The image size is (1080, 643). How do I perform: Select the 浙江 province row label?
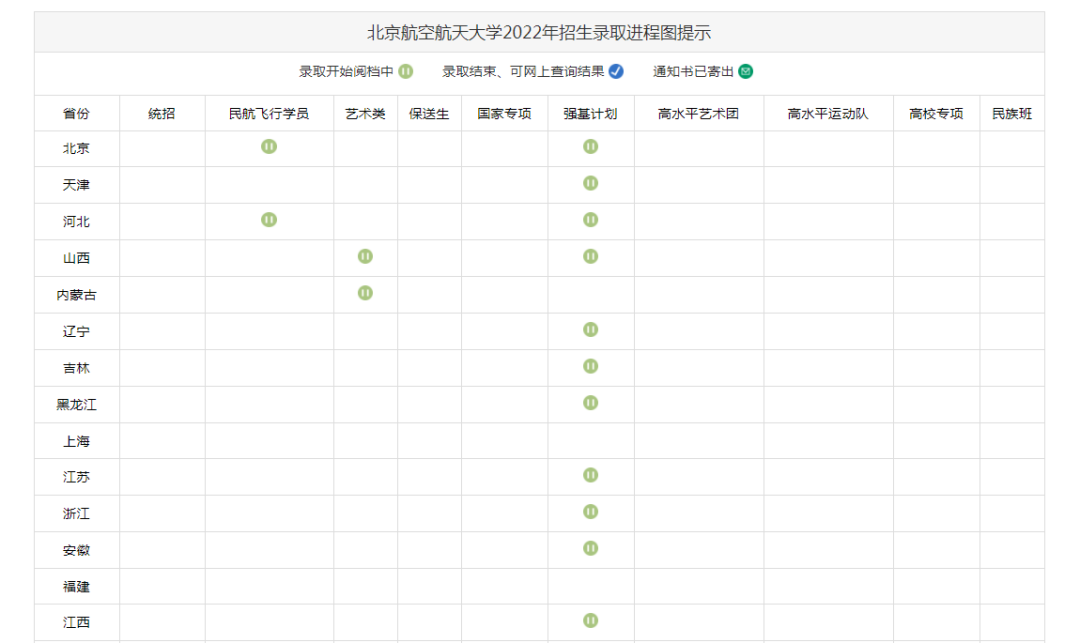76,513
